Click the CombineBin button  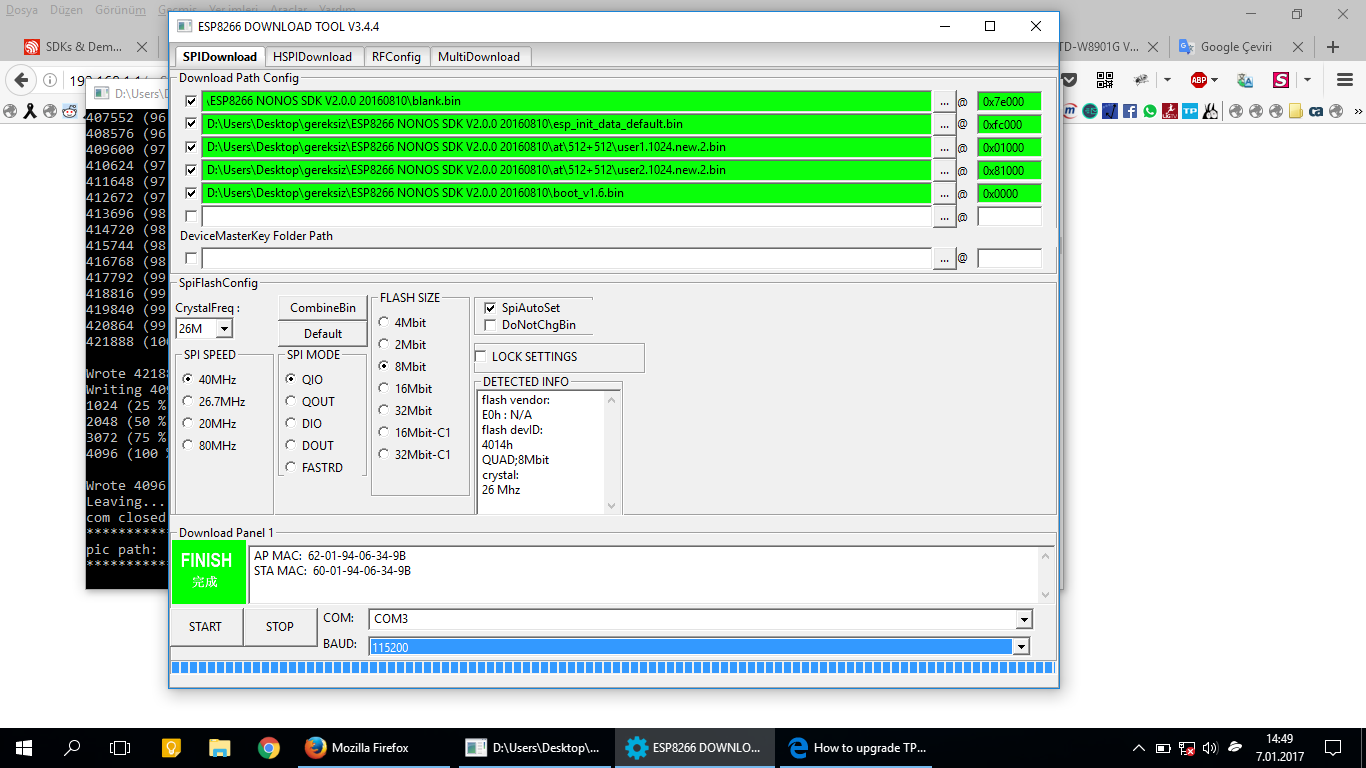click(322, 307)
